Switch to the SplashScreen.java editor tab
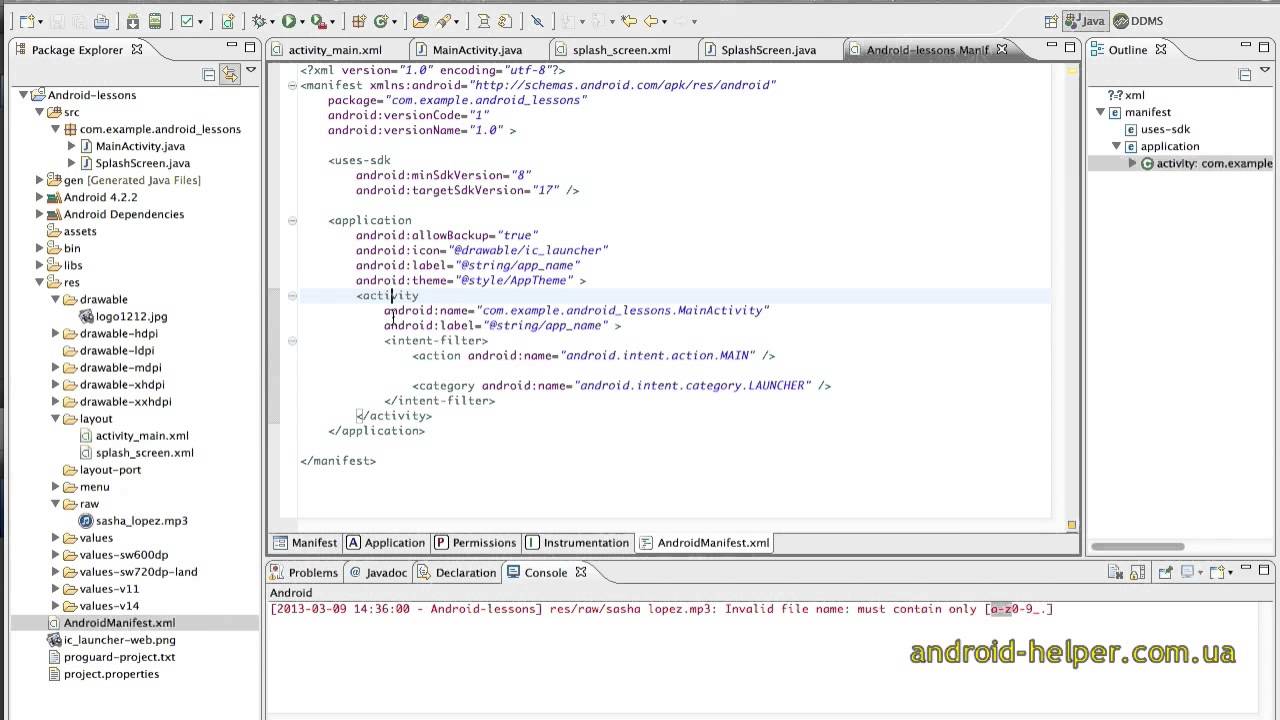This screenshot has width=1280, height=720. [768, 50]
